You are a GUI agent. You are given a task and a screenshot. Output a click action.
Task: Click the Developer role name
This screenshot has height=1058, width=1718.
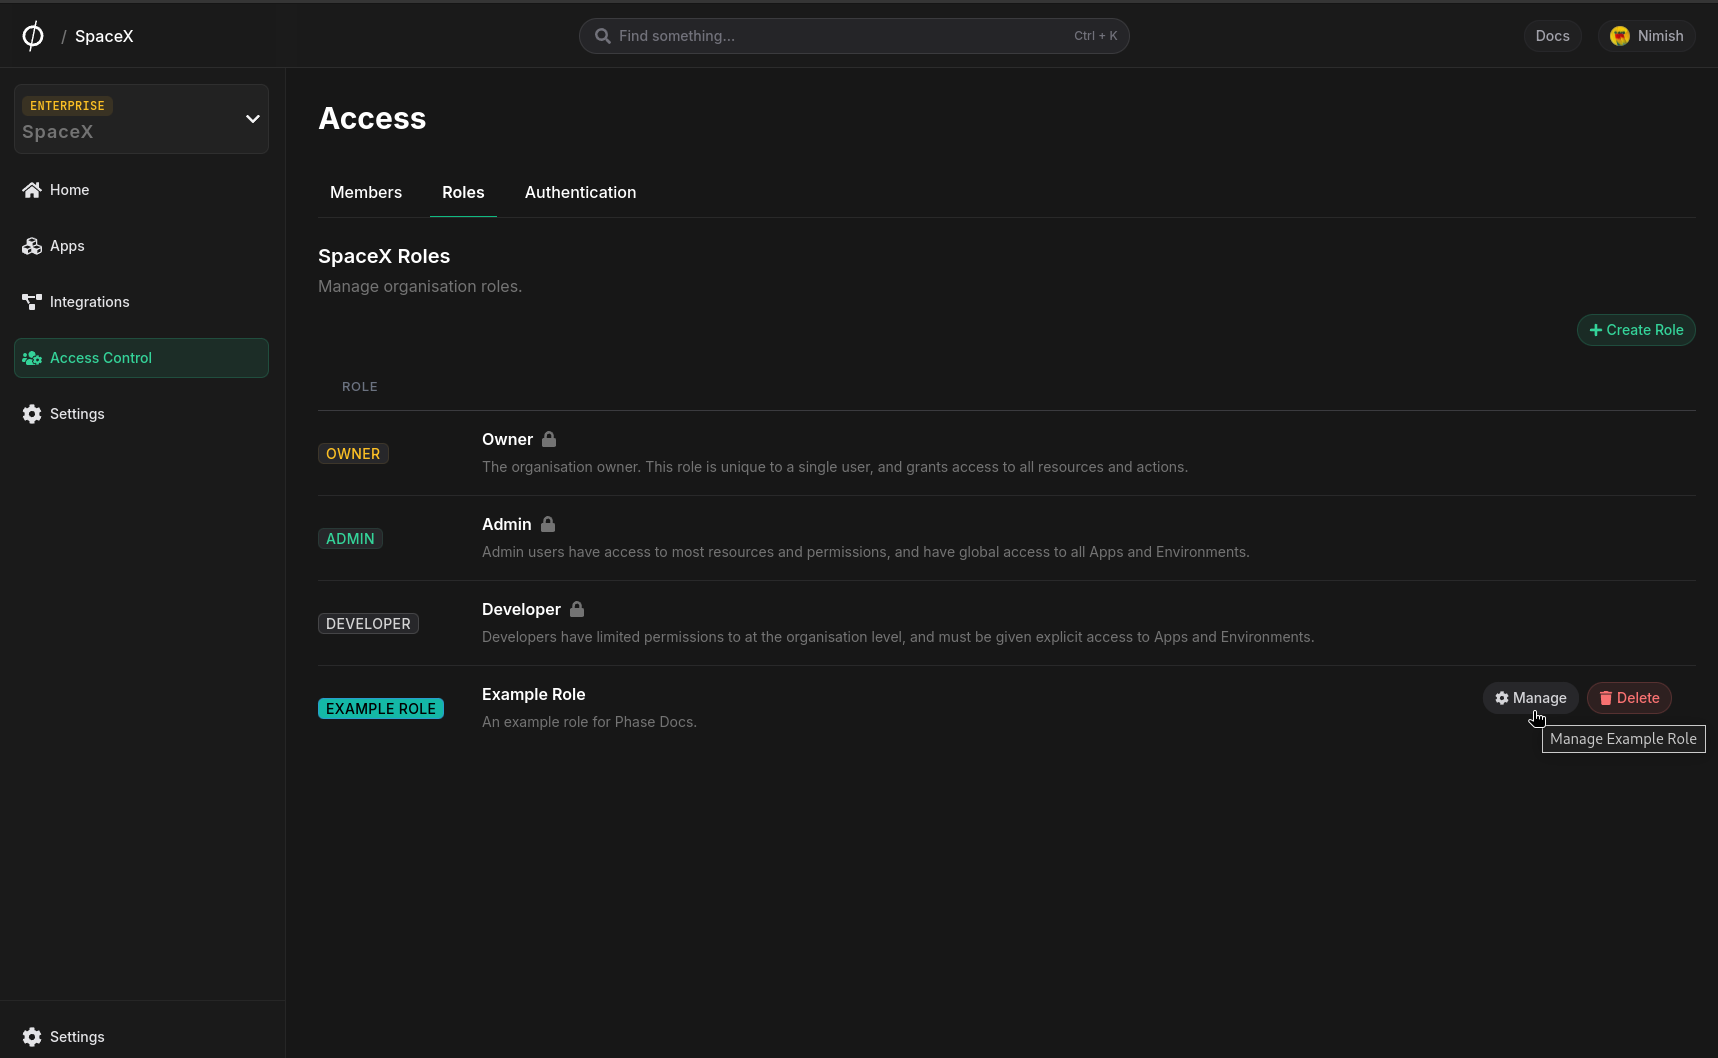521,609
